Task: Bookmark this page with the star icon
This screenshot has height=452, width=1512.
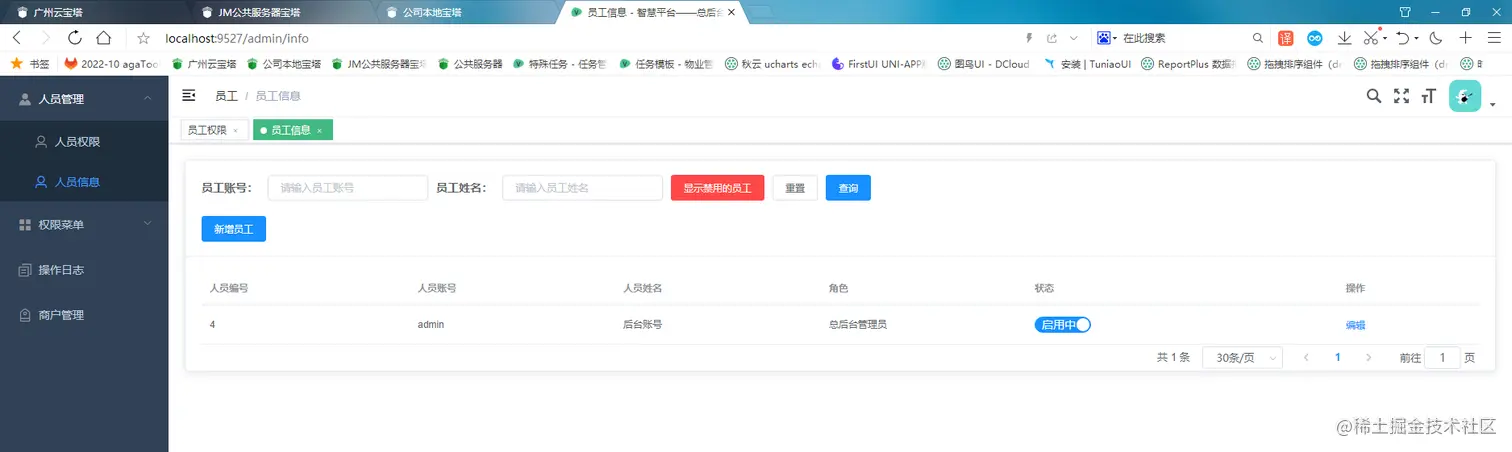Action: [x=143, y=38]
